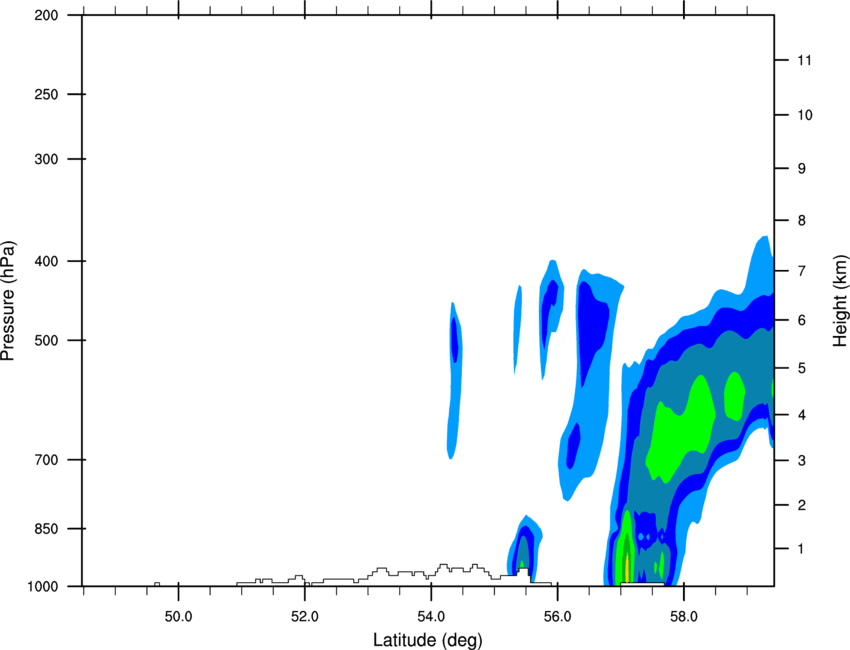Image resolution: width=850 pixels, height=650 pixels.
Task: Select the 250 pressure tick label
Action: click(x=46, y=94)
